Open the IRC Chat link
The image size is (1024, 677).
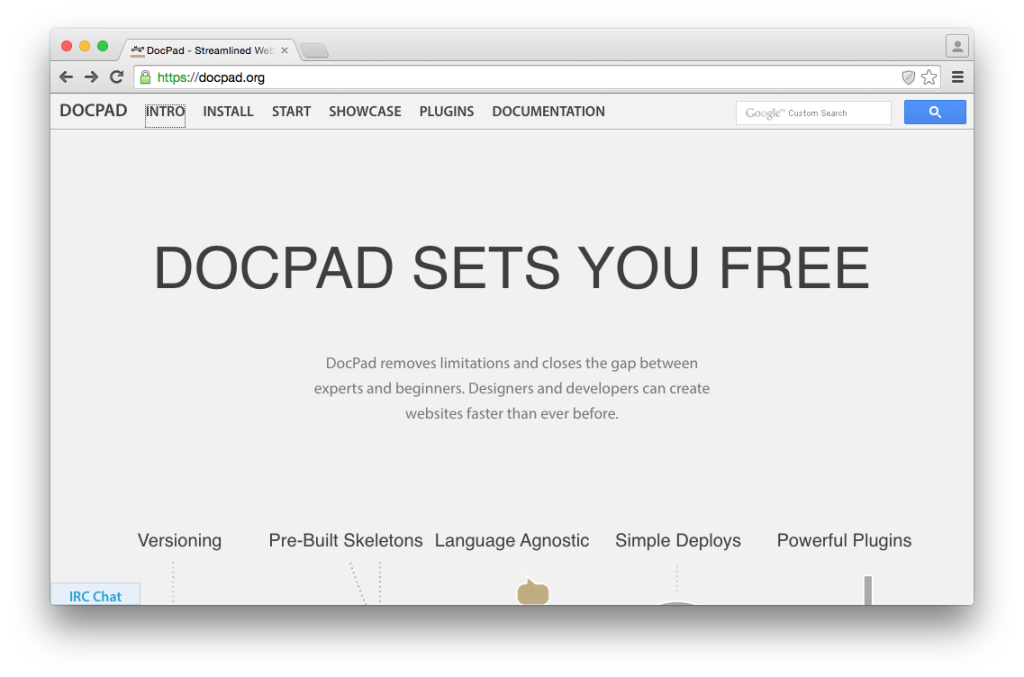point(95,595)
